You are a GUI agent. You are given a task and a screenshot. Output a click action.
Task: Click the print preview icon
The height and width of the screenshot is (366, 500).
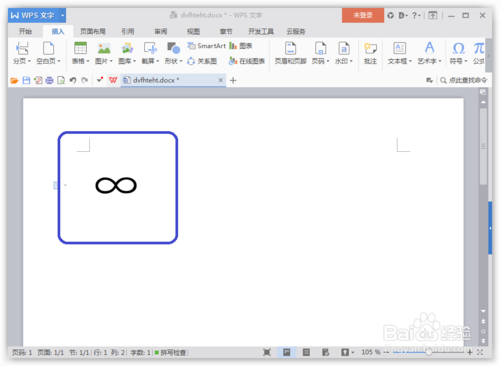pyautogui.click(x=61, y=80)
